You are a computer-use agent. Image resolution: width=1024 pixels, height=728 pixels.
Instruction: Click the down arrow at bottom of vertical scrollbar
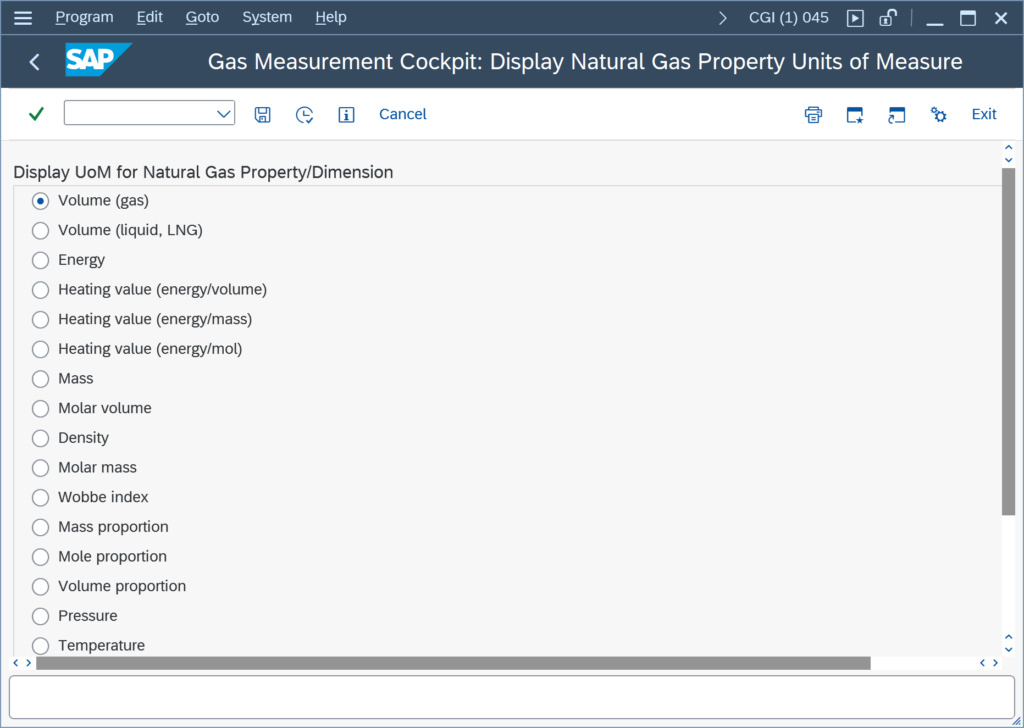point(1008,649)
